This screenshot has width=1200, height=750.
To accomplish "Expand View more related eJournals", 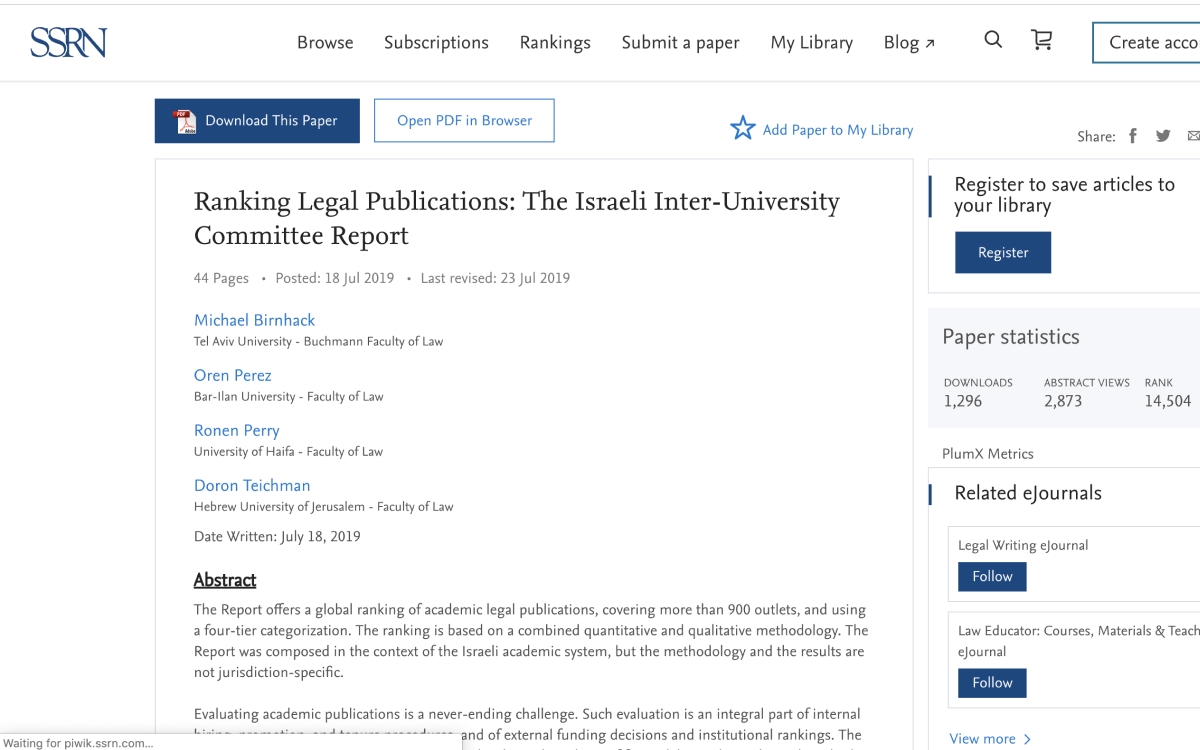I will (x=989, y=739).
